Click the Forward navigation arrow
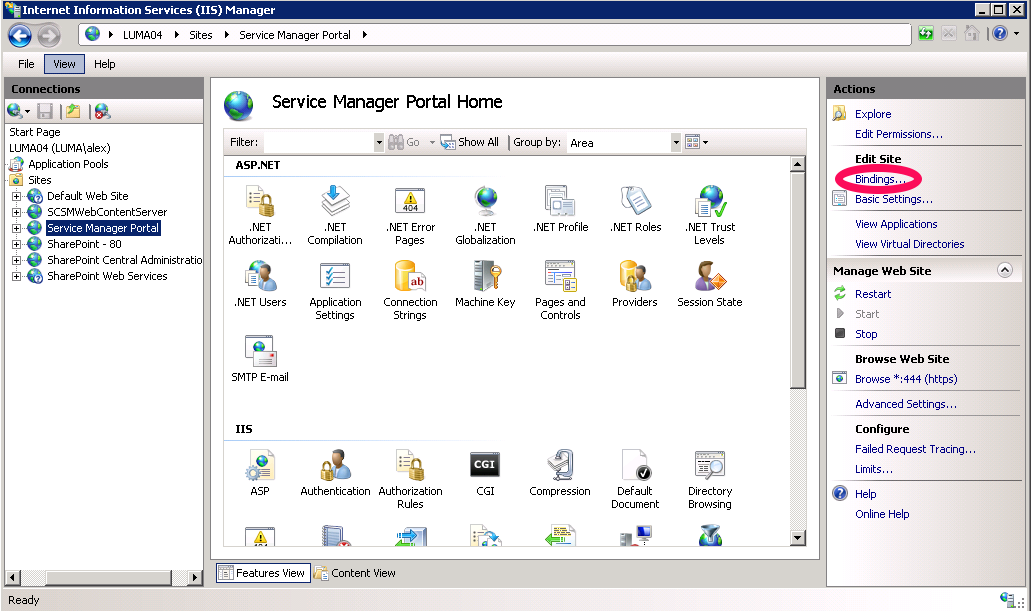Screen dimensions: 1031x611 49,35
